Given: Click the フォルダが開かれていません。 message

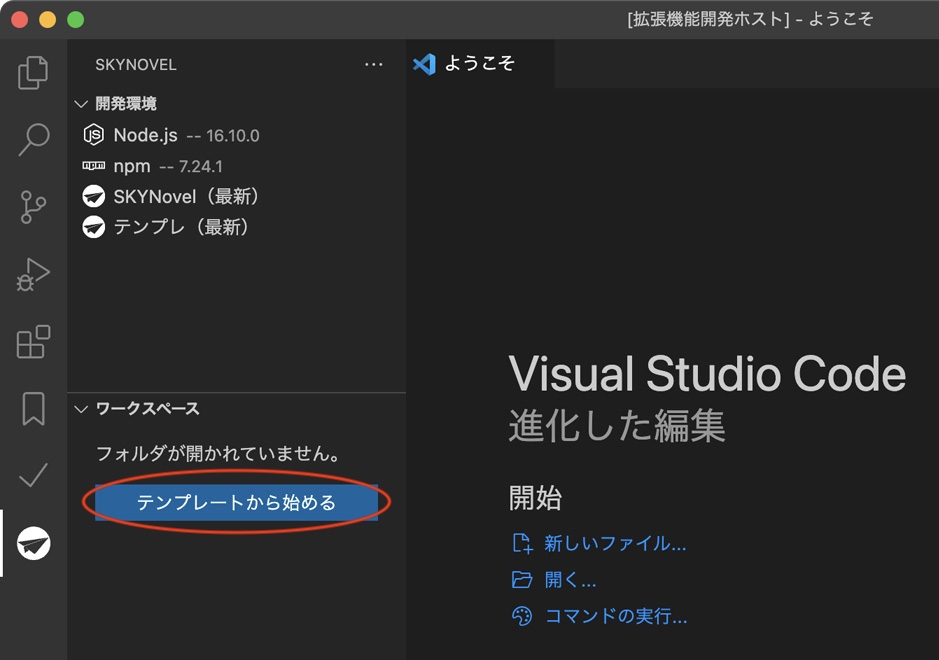Looking at the screenshot, I should 218,453.
